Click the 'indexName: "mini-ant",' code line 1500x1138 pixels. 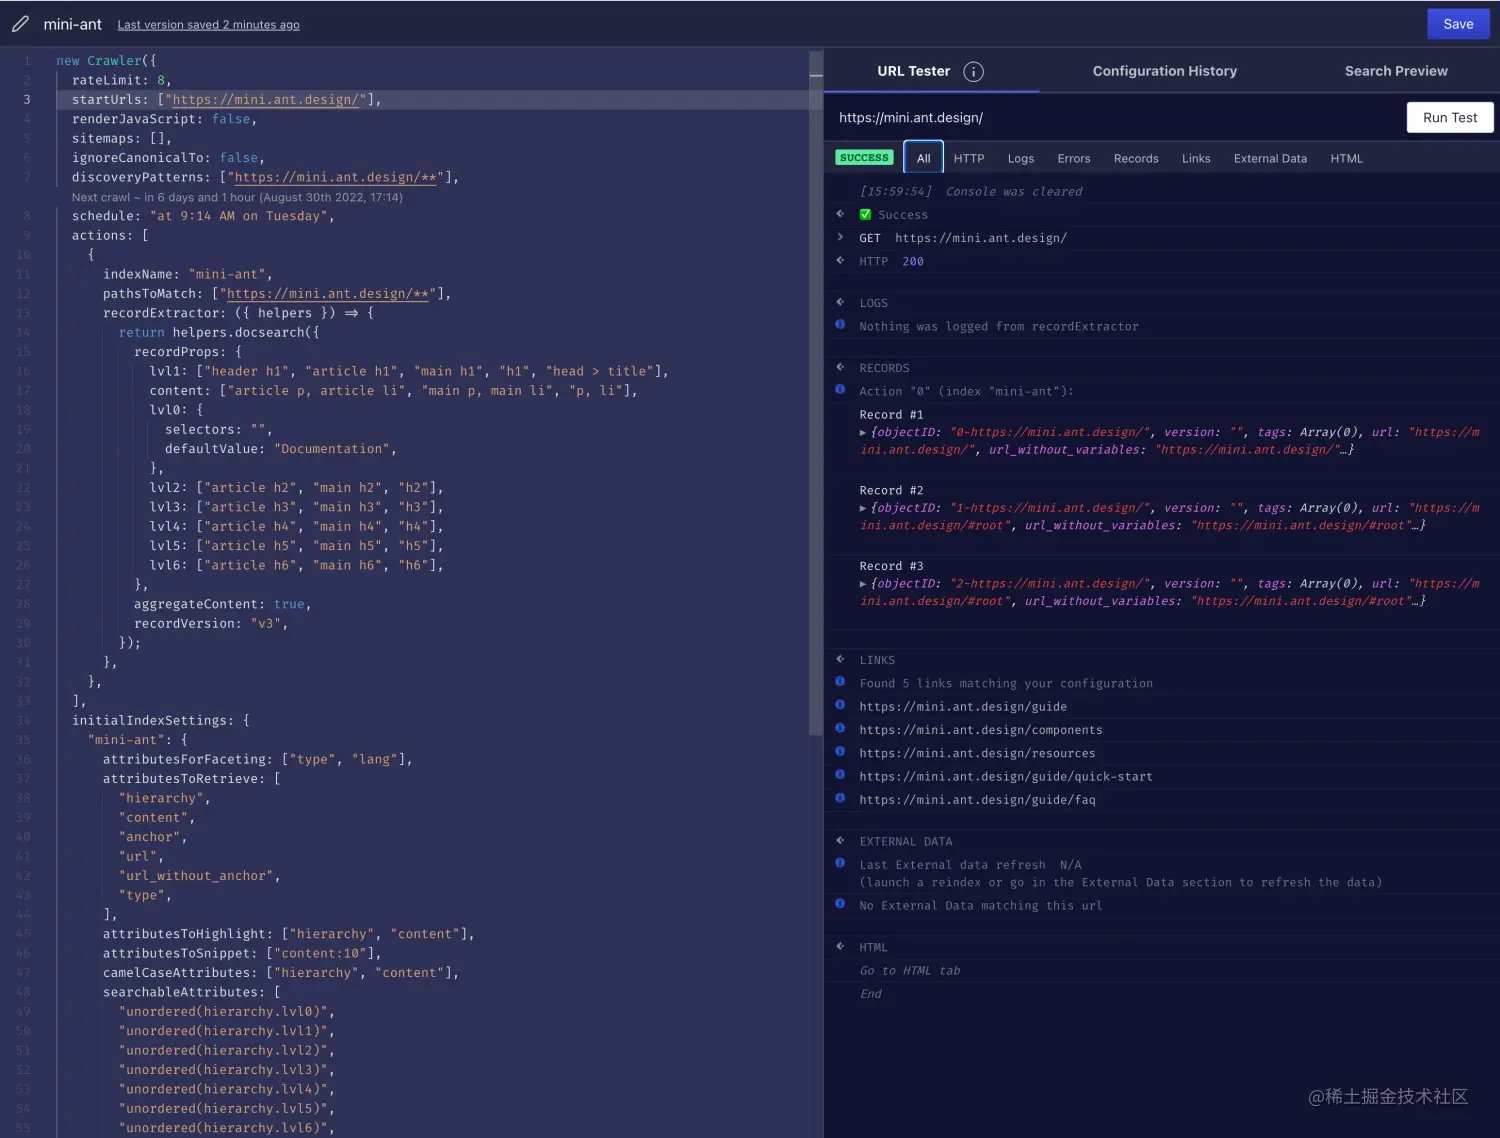coord(188,274)
